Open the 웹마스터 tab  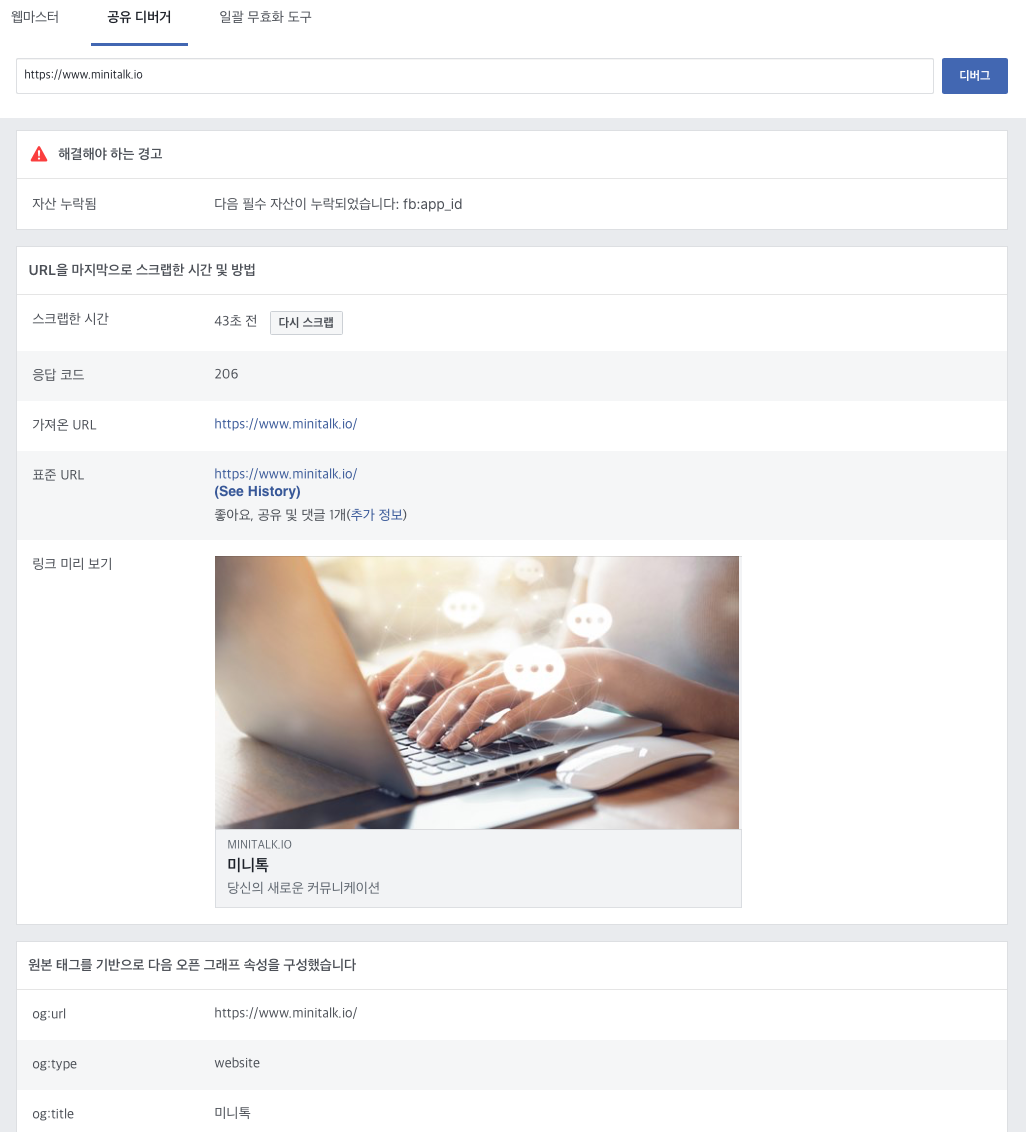pos(35,17)
